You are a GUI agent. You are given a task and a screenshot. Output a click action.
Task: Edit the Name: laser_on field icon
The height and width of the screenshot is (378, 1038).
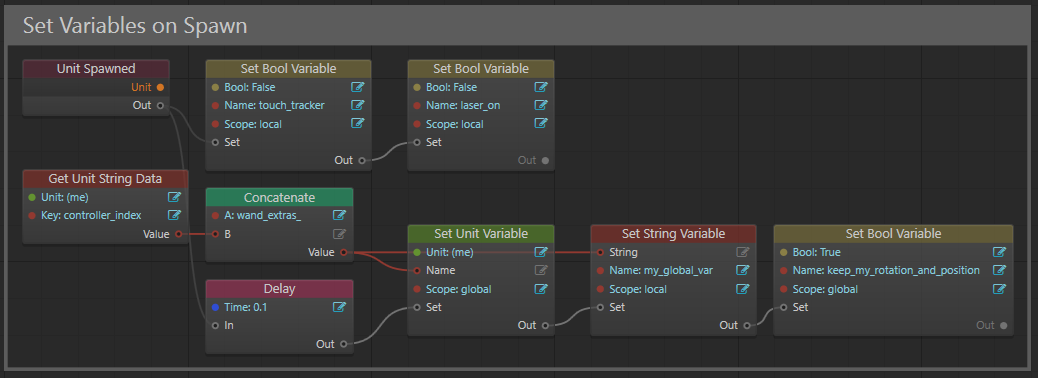pyautogui.click(x=541, y=105)
